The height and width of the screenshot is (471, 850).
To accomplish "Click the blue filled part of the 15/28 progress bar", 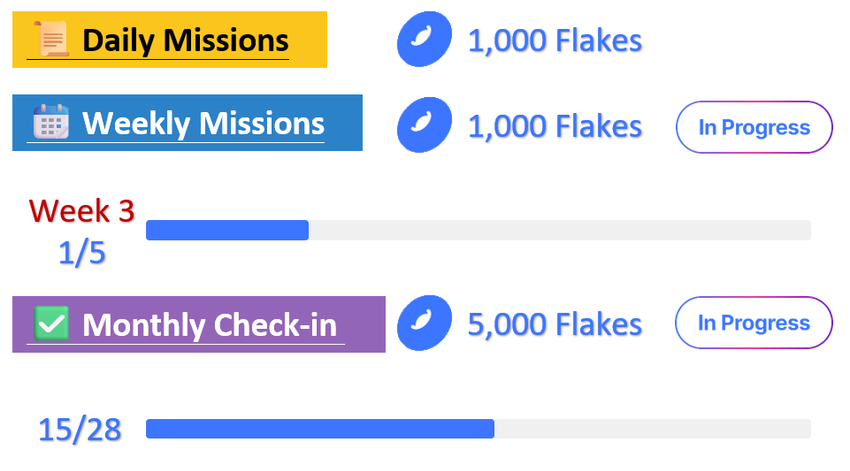I will click(320, 429).
